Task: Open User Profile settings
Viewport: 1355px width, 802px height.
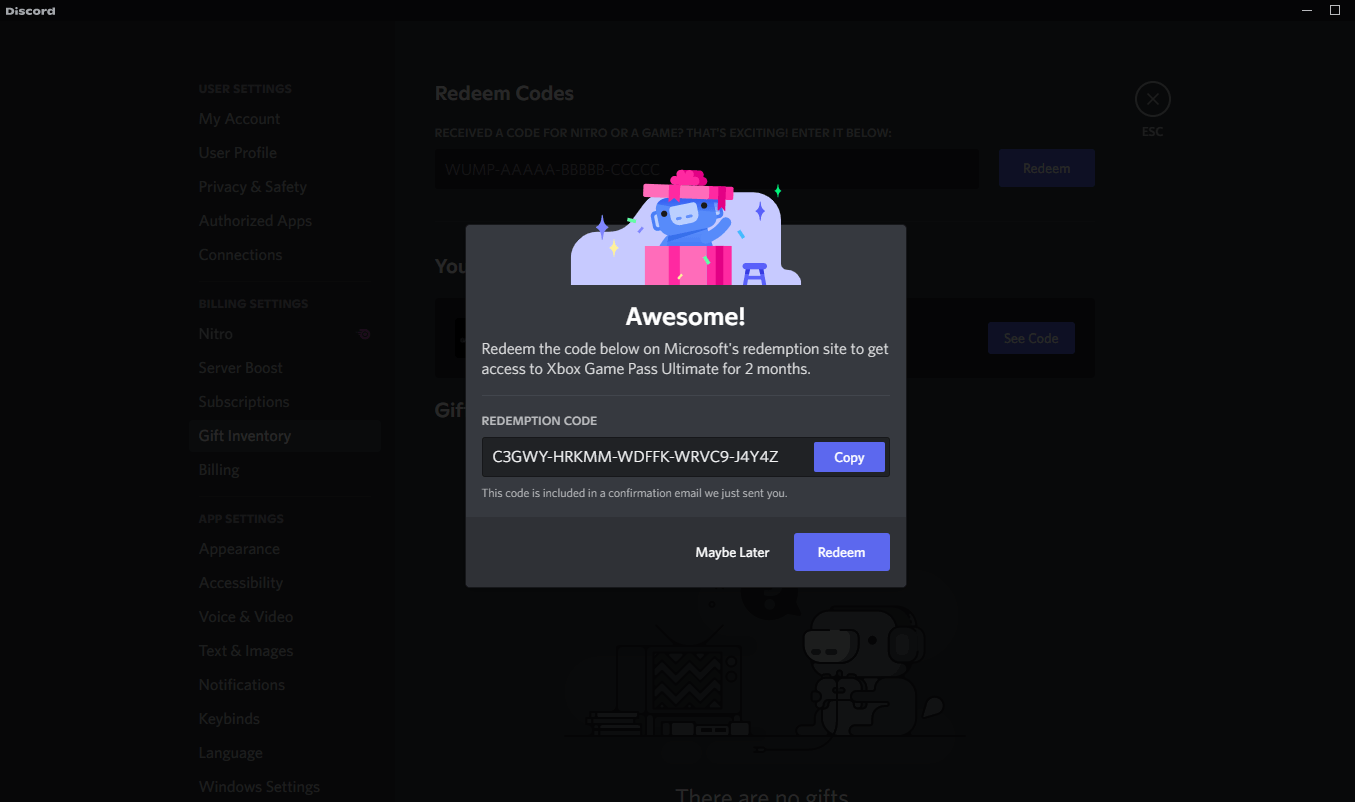Action: tap(284, 153)
